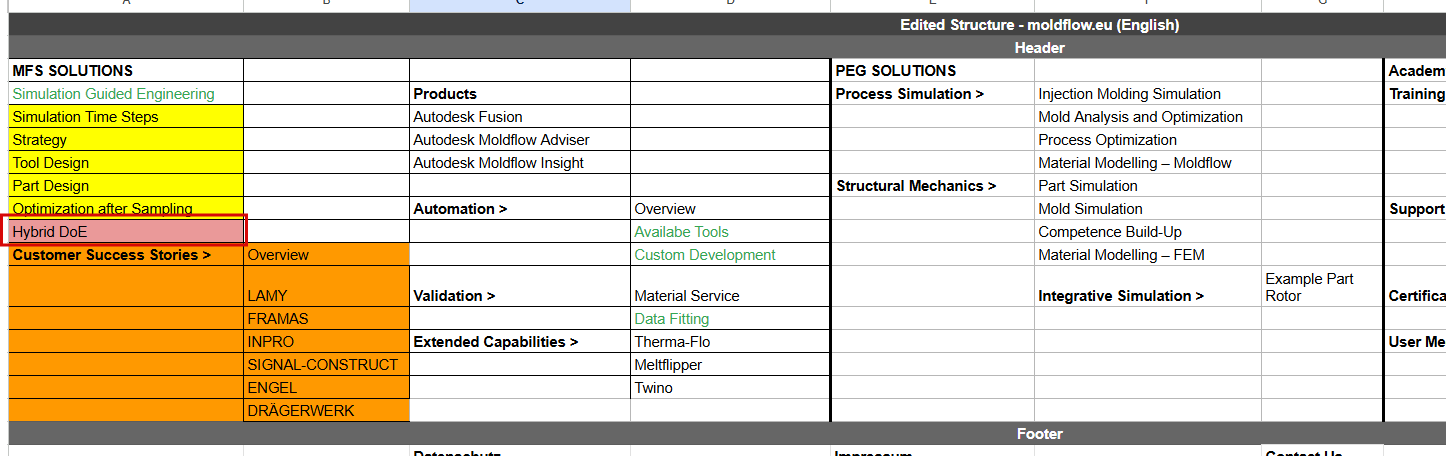Click 'Extended Capabilities >' cell
This screenshot has width=1446, height=456.
click(x=520, y=342)
